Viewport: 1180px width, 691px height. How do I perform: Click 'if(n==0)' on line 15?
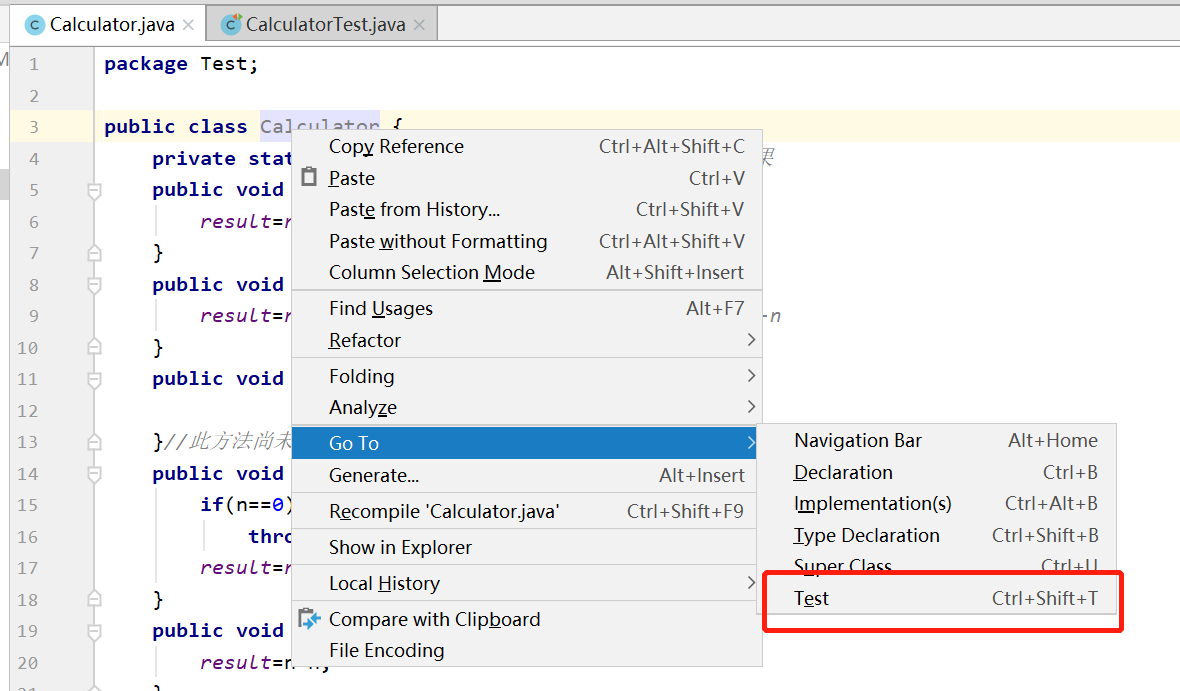(x=245, y=504)
